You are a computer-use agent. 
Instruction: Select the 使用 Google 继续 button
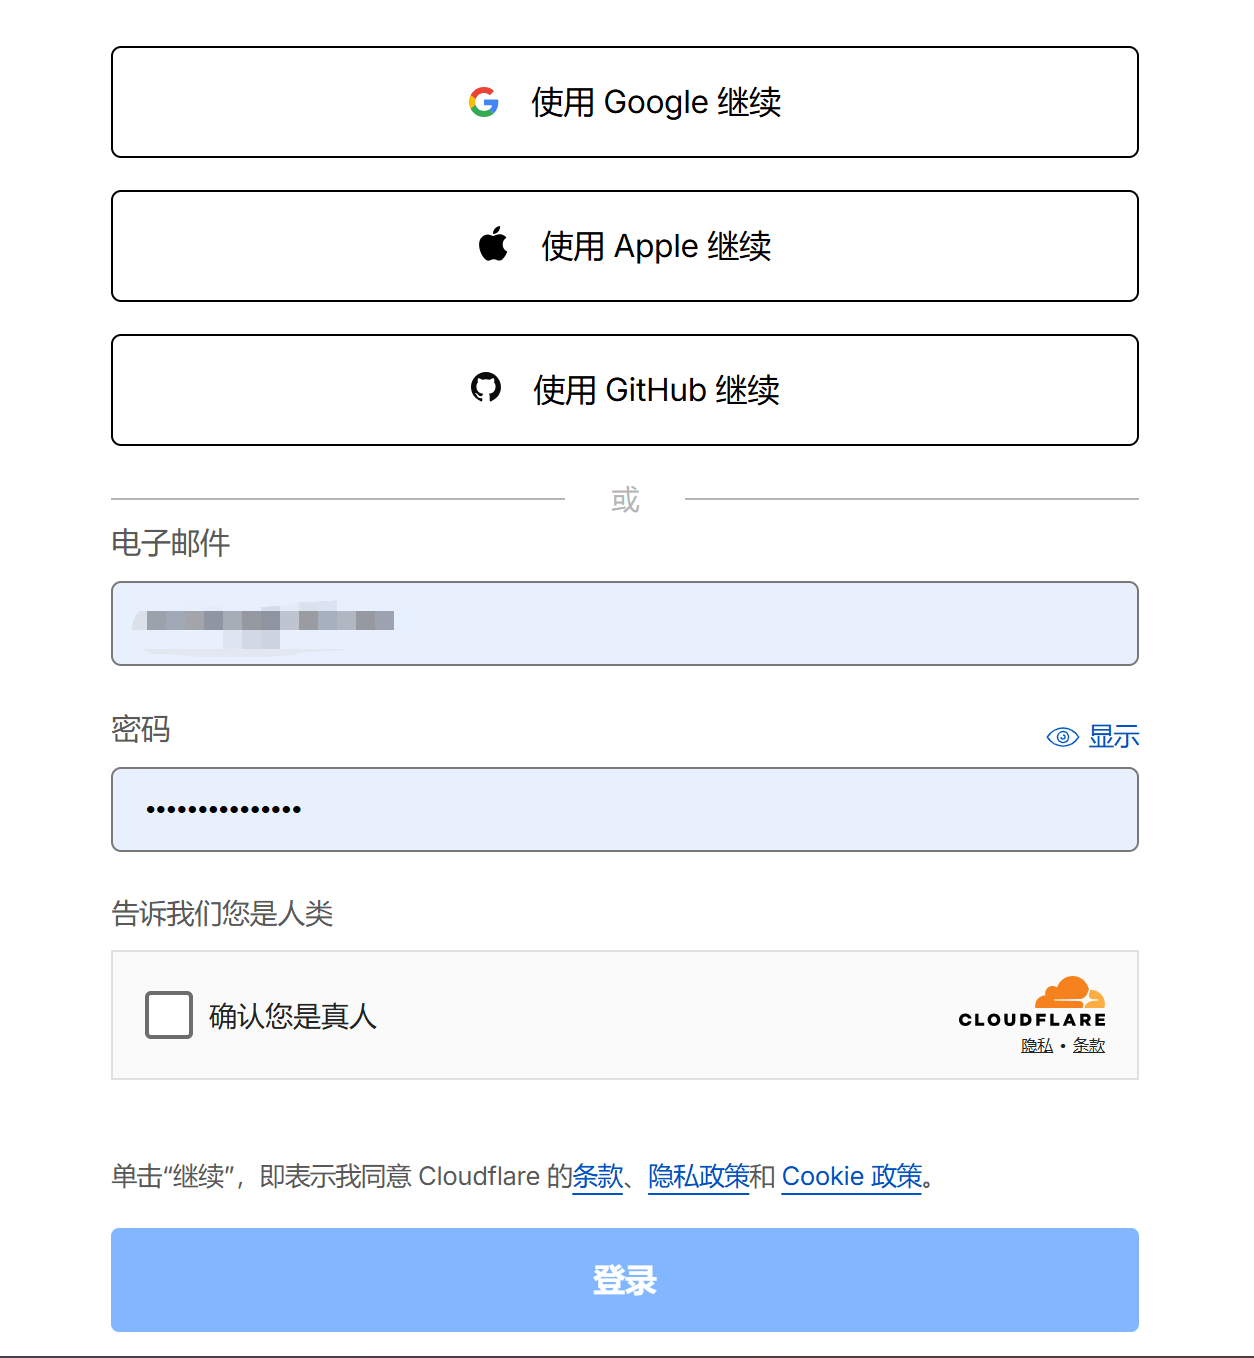pos(624,102)
